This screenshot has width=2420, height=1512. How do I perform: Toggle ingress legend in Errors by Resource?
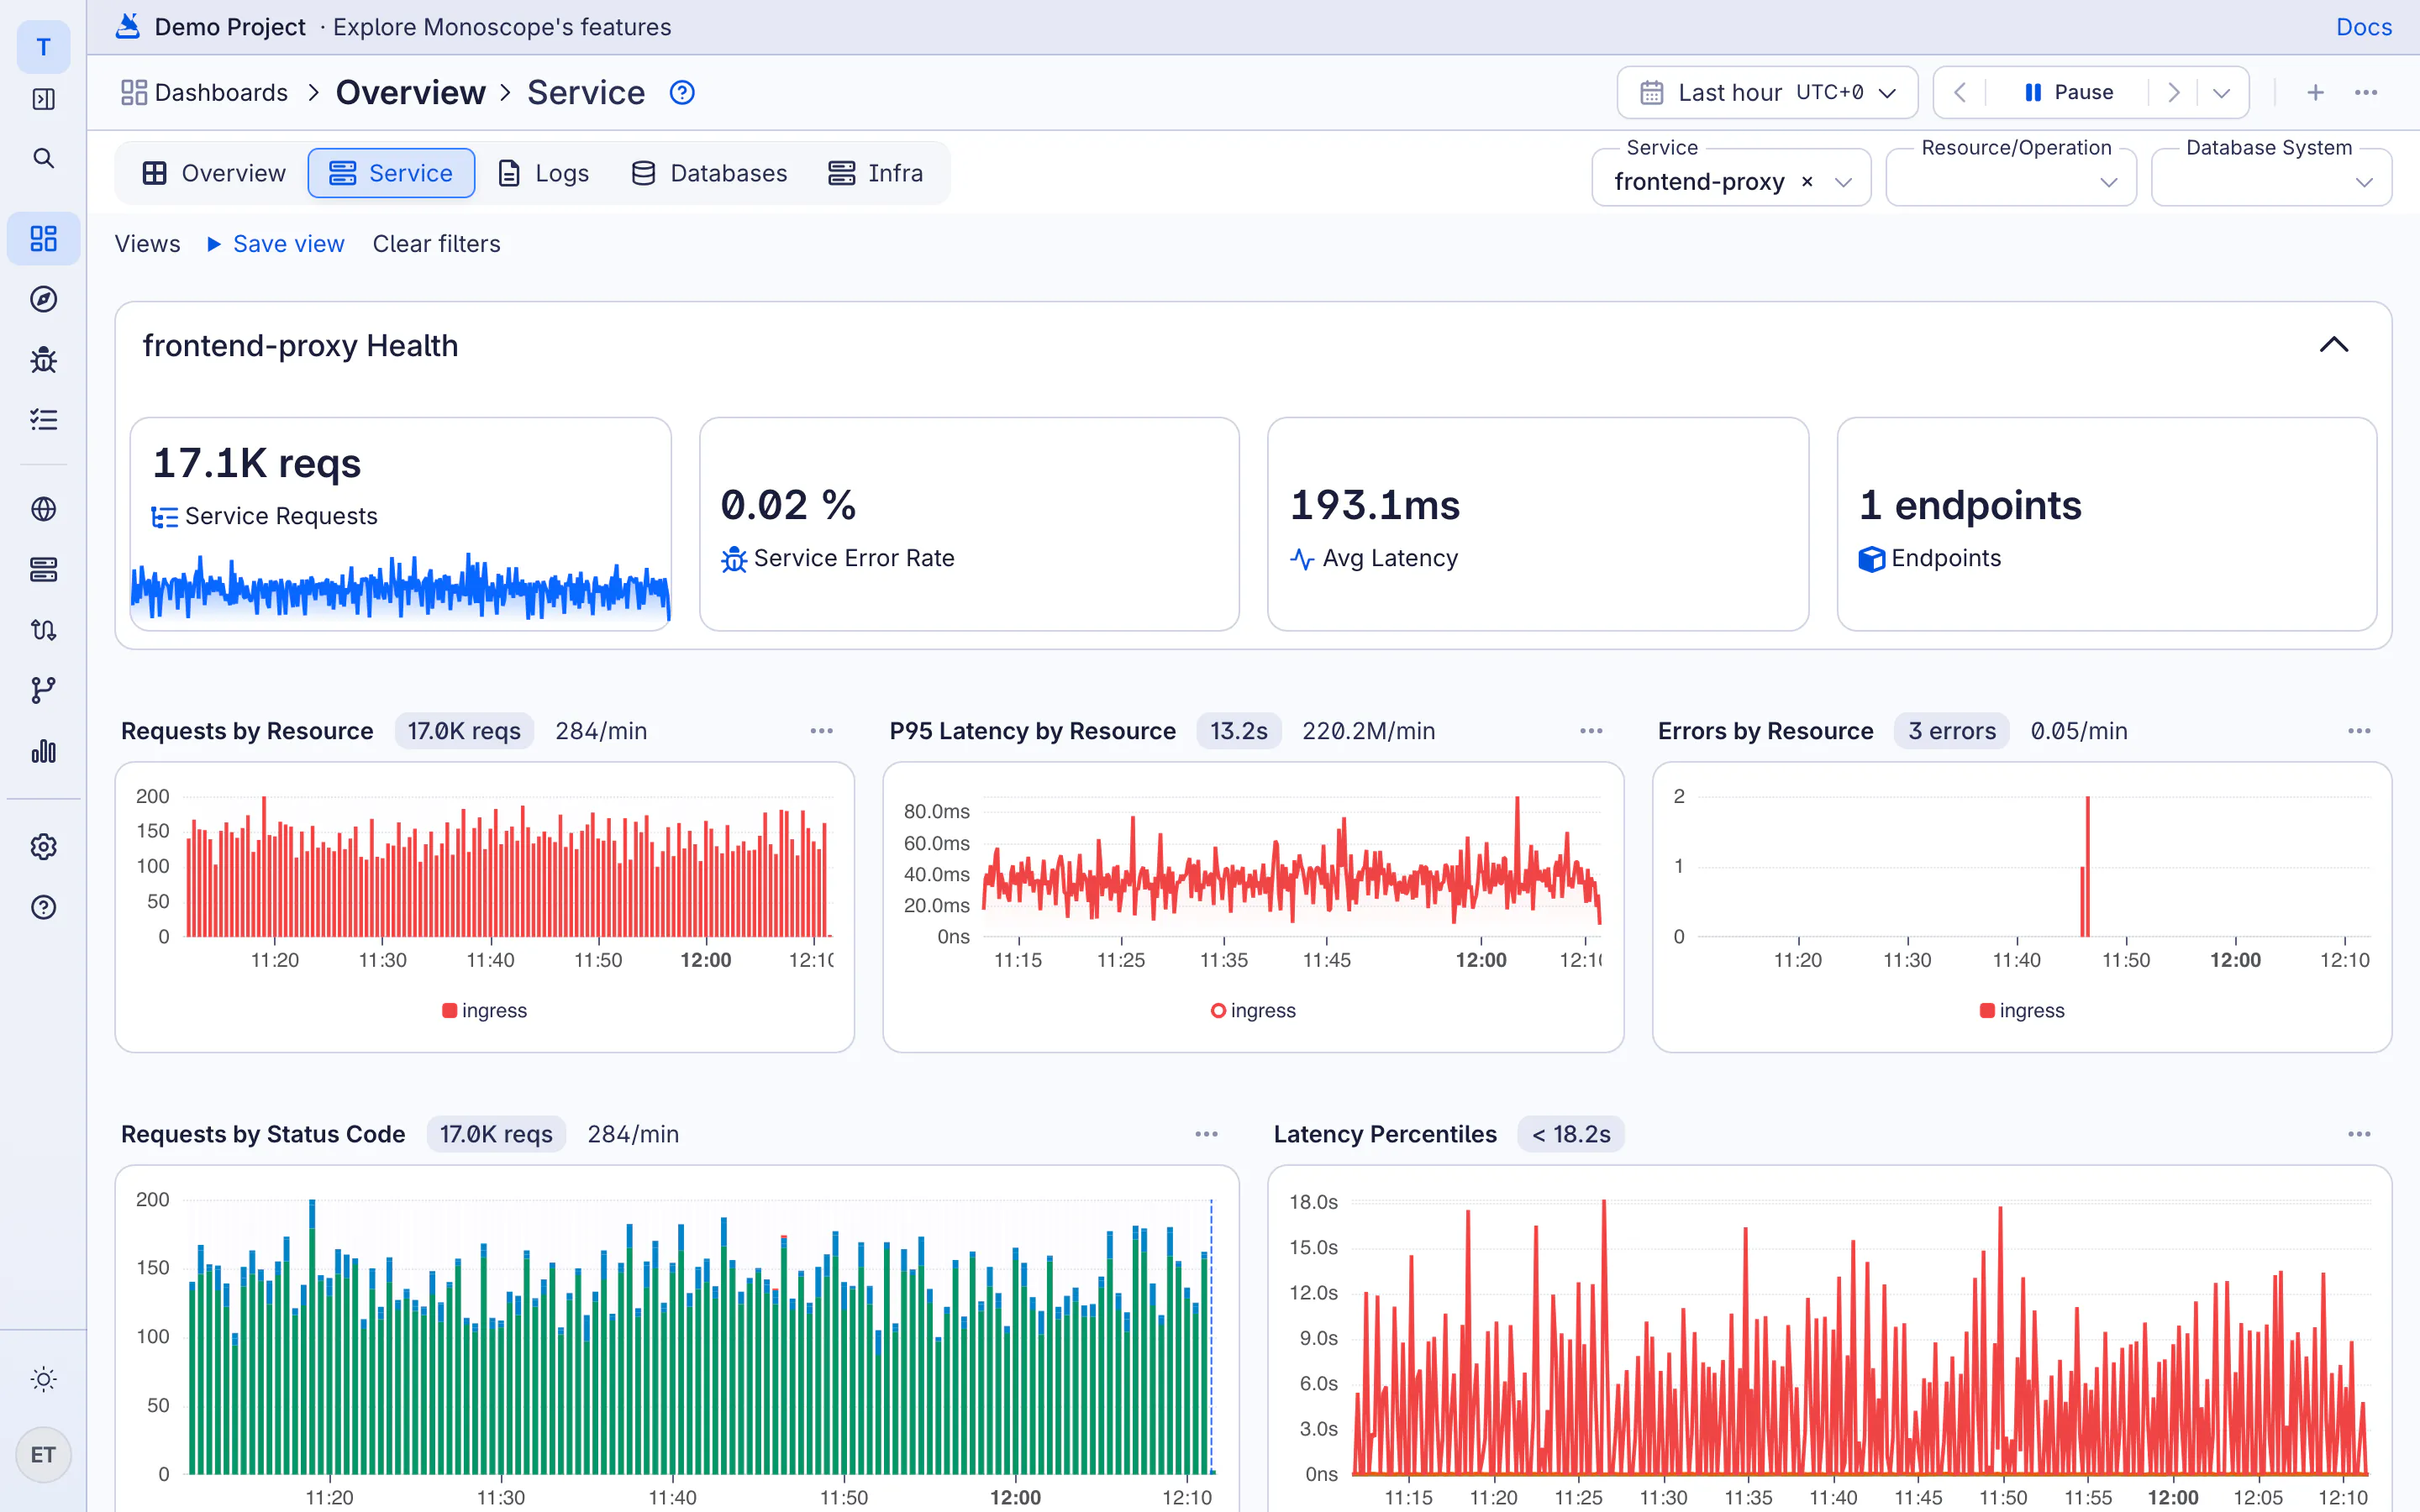2021,1010
